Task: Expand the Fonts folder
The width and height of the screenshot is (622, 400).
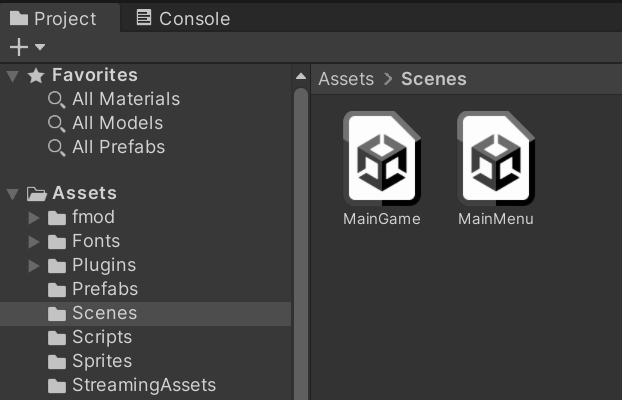Action: pos(34,241)
